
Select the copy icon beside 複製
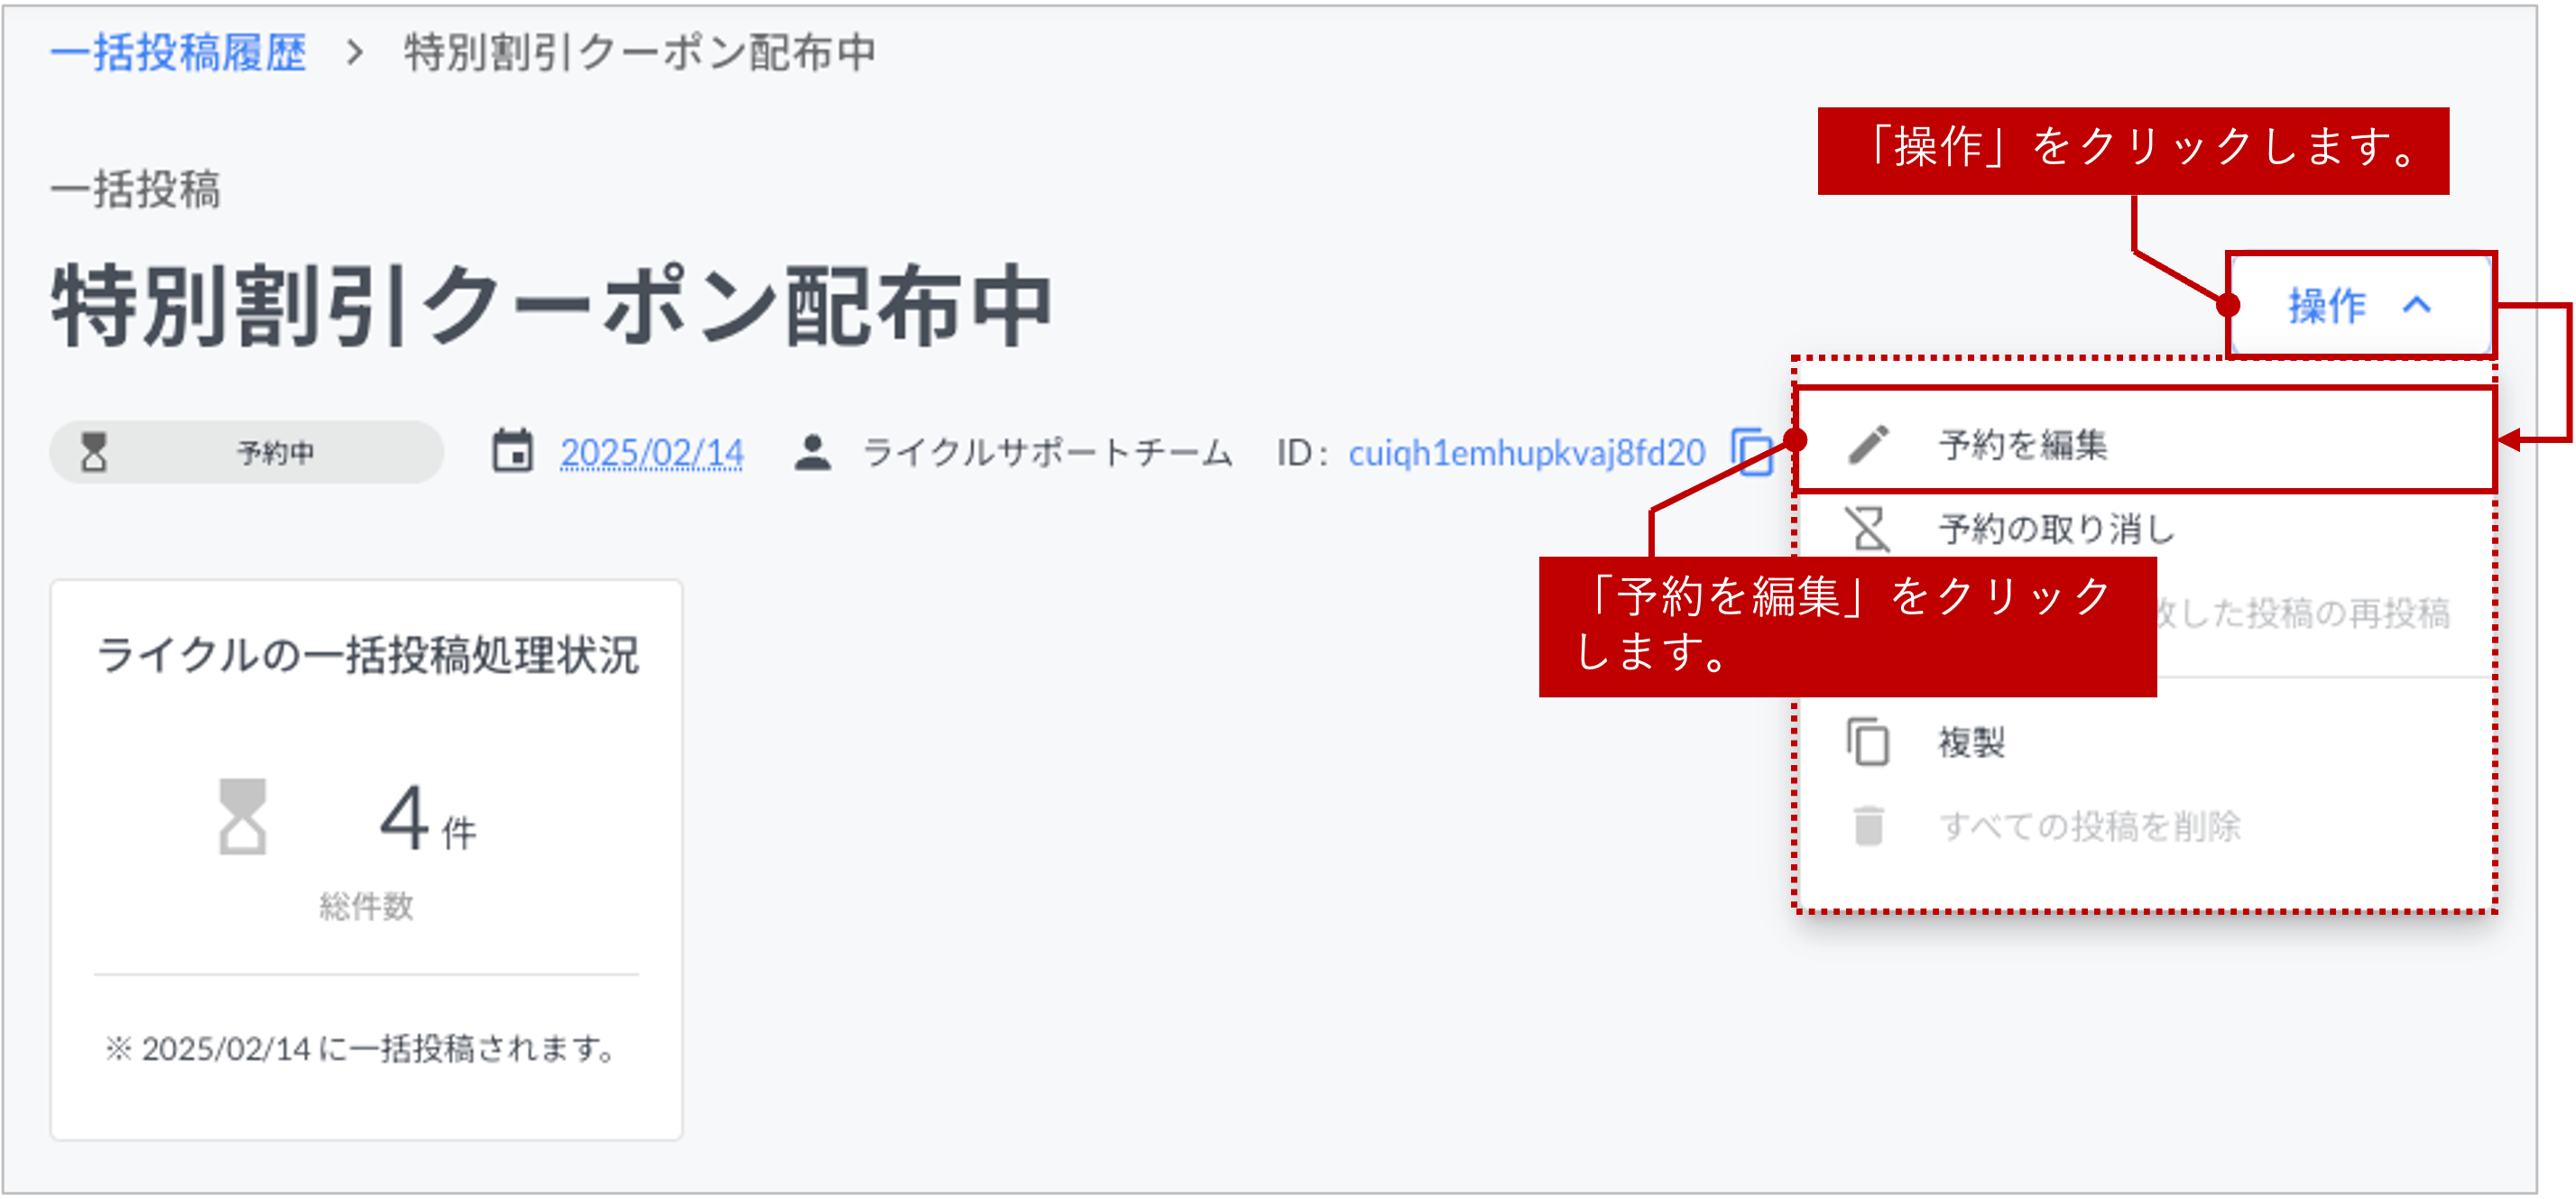[1869, 742]
